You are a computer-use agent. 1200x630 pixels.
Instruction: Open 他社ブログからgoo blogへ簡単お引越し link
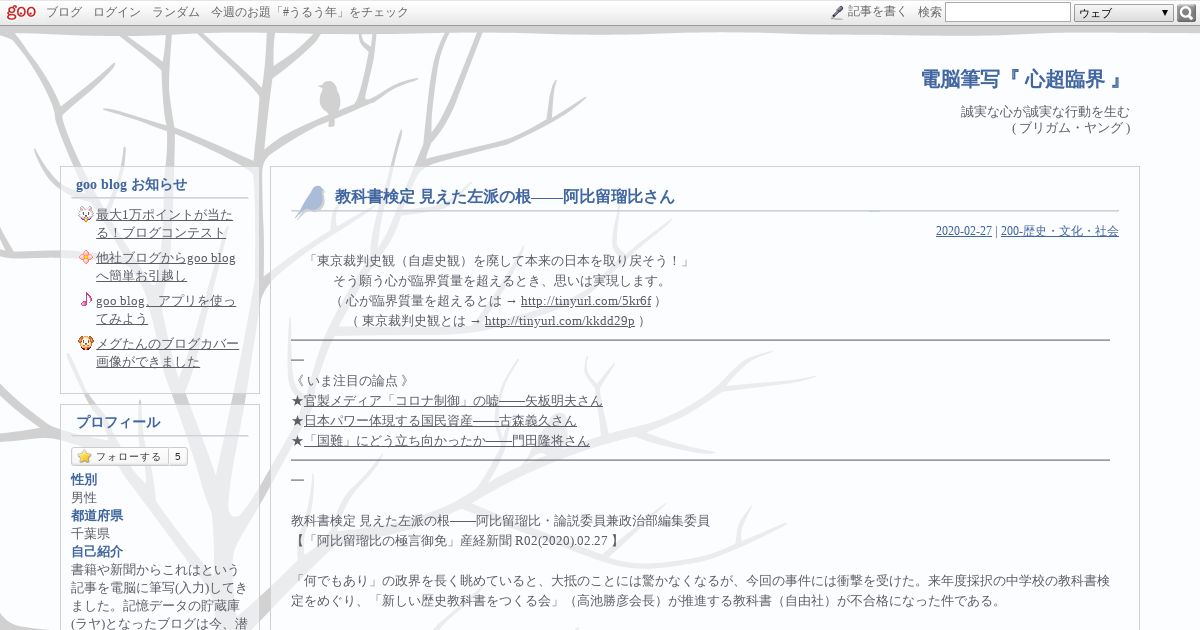pos(166,267)
